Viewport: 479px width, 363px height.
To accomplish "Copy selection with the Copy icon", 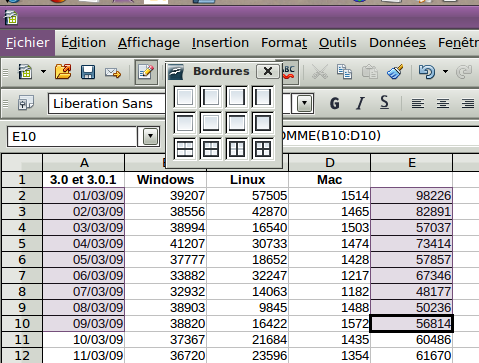I will pos(344,72).
